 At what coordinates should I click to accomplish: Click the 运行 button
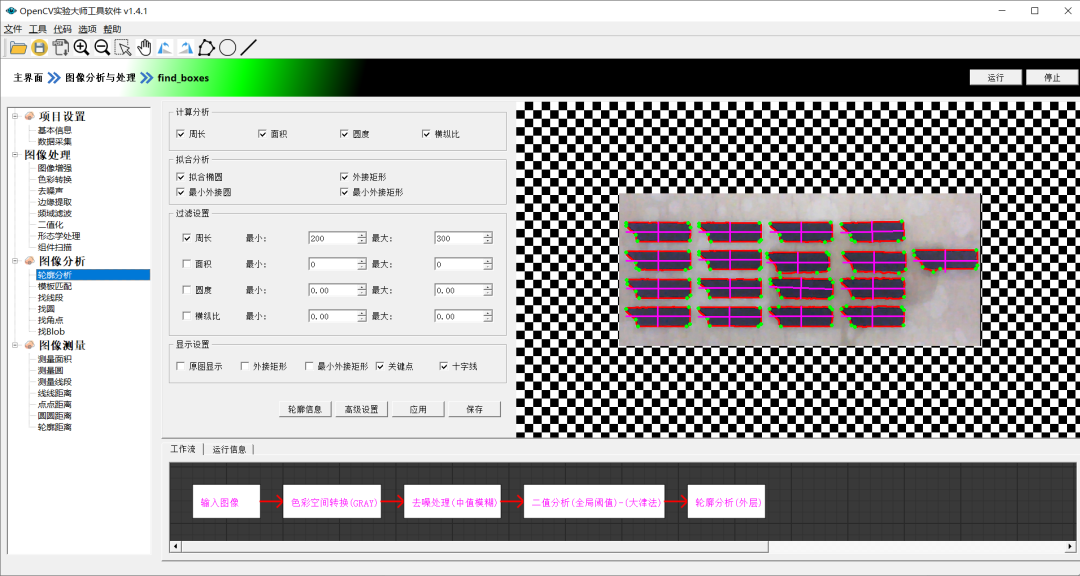click(995, 77)
